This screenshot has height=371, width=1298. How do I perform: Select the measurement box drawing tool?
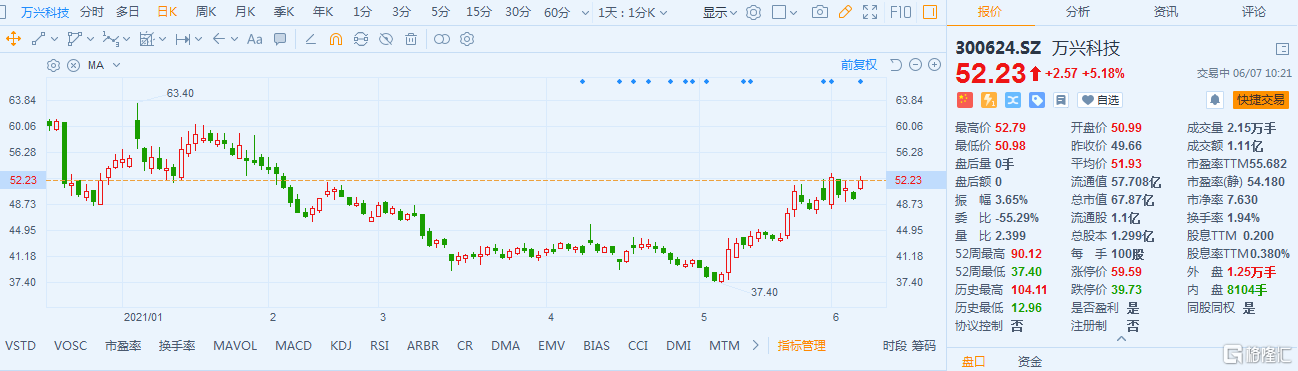(146, 39)
